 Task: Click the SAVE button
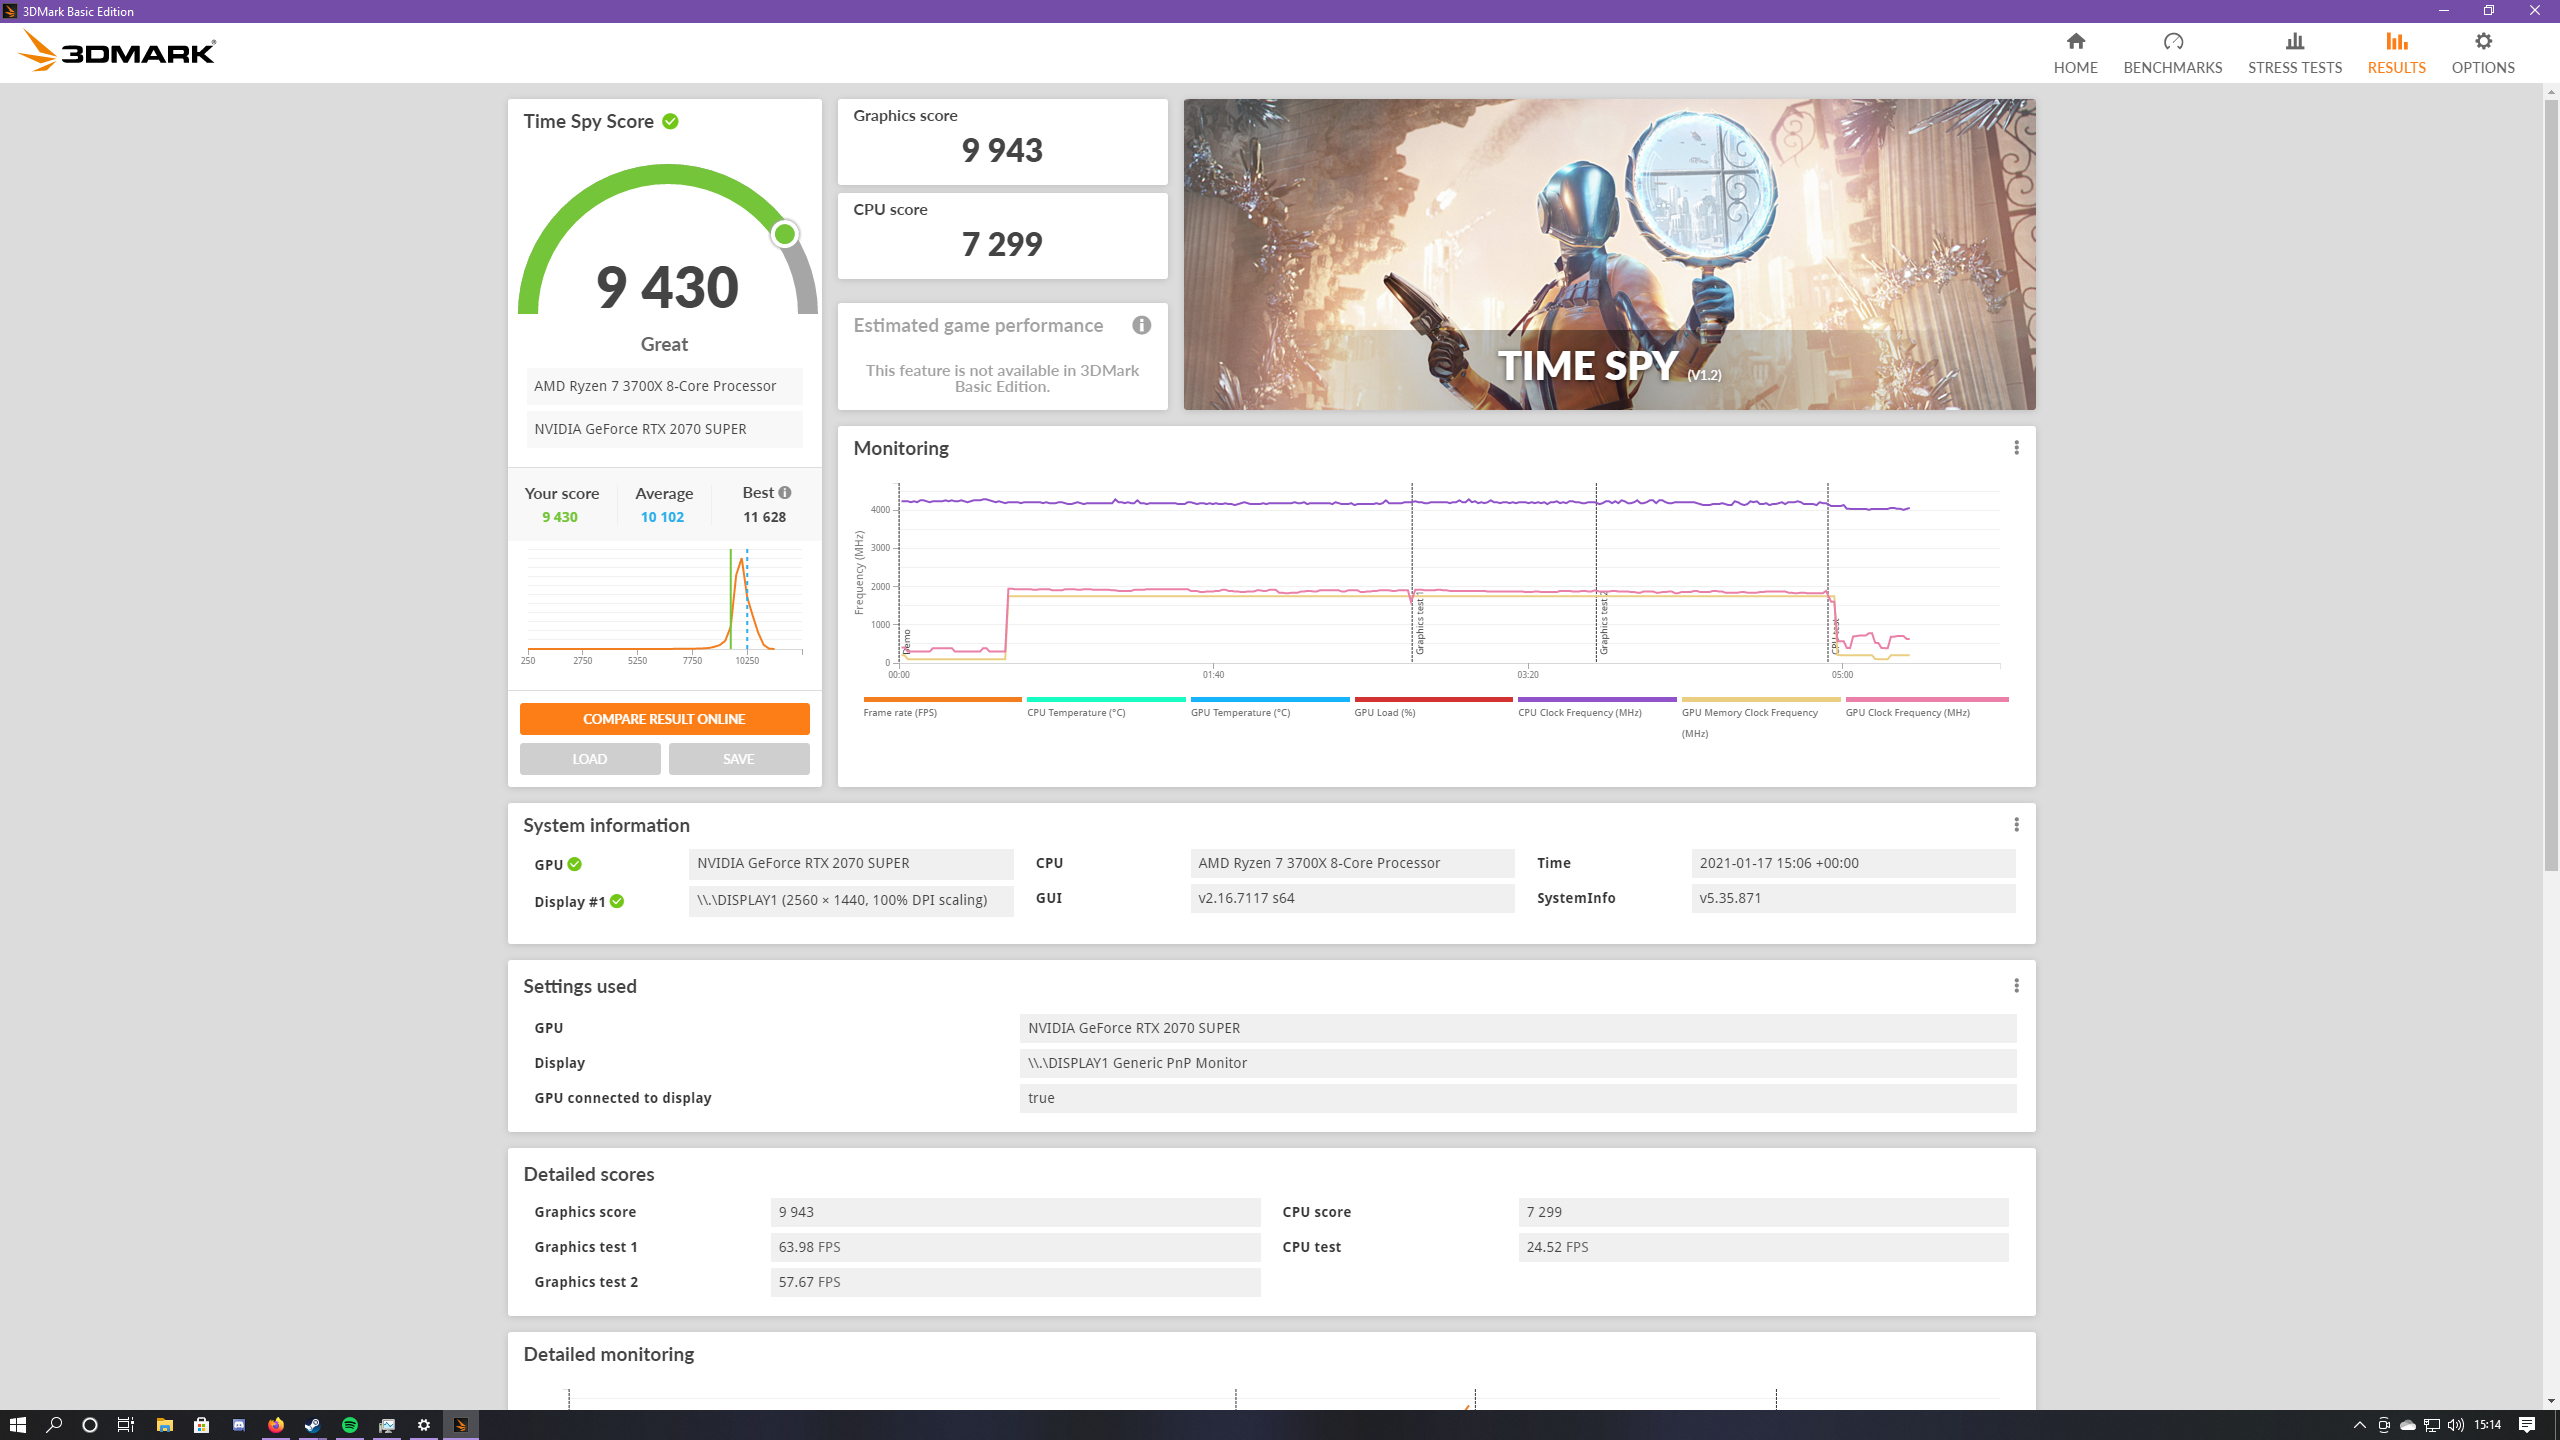coord(739,759)
